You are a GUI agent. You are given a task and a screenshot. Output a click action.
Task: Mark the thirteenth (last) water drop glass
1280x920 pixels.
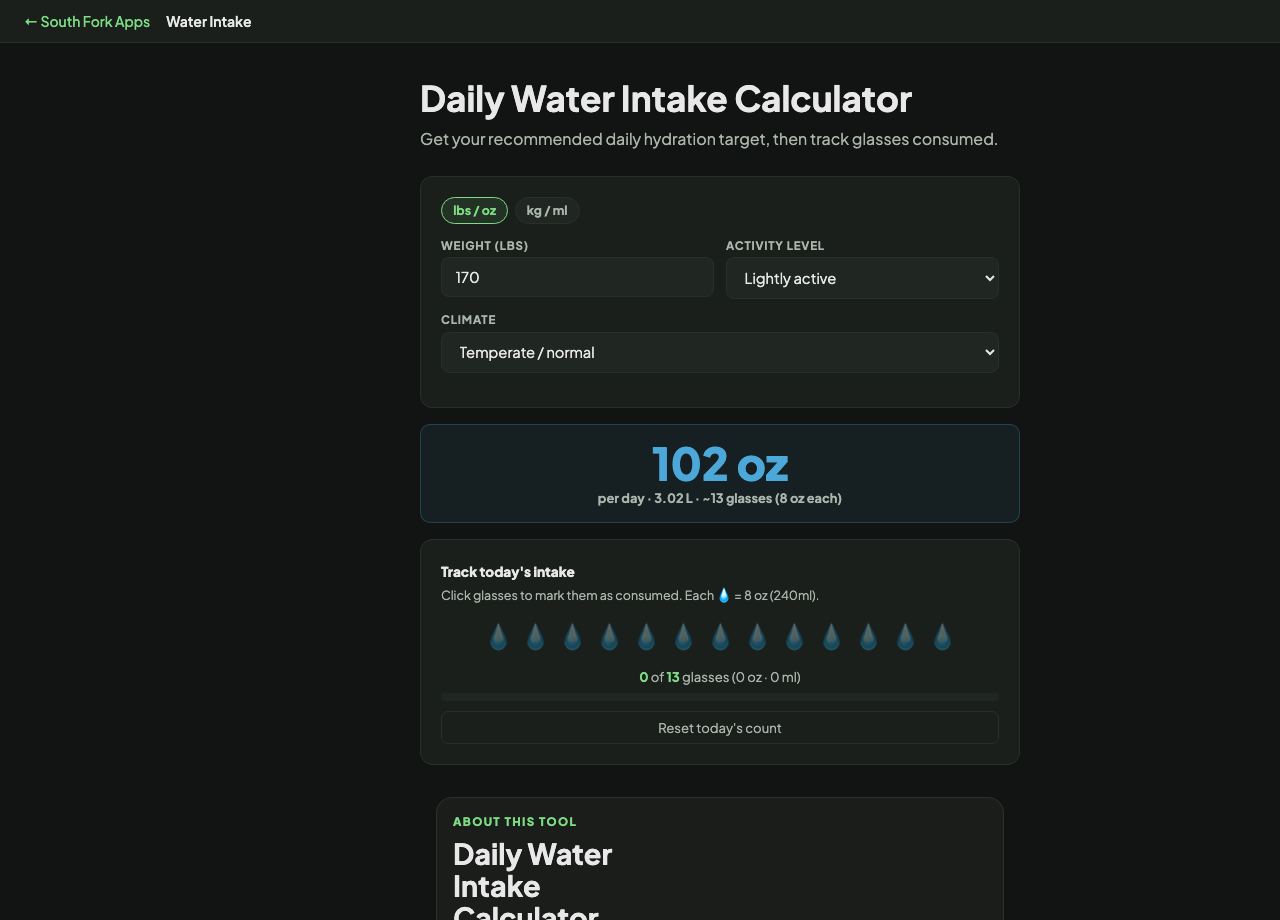942,637
